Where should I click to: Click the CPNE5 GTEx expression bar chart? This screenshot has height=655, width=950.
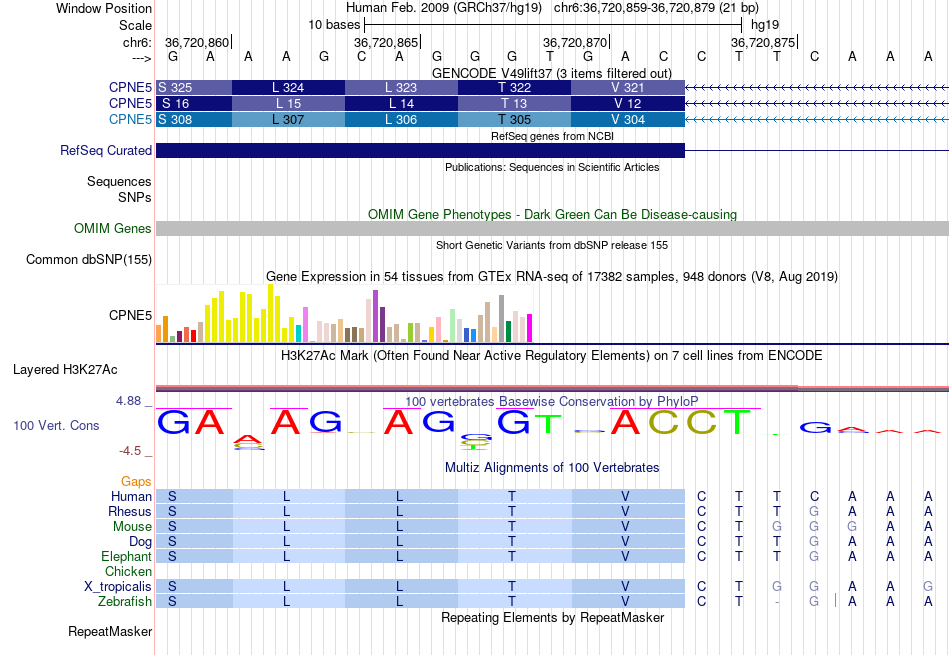(x=344, y=313)
